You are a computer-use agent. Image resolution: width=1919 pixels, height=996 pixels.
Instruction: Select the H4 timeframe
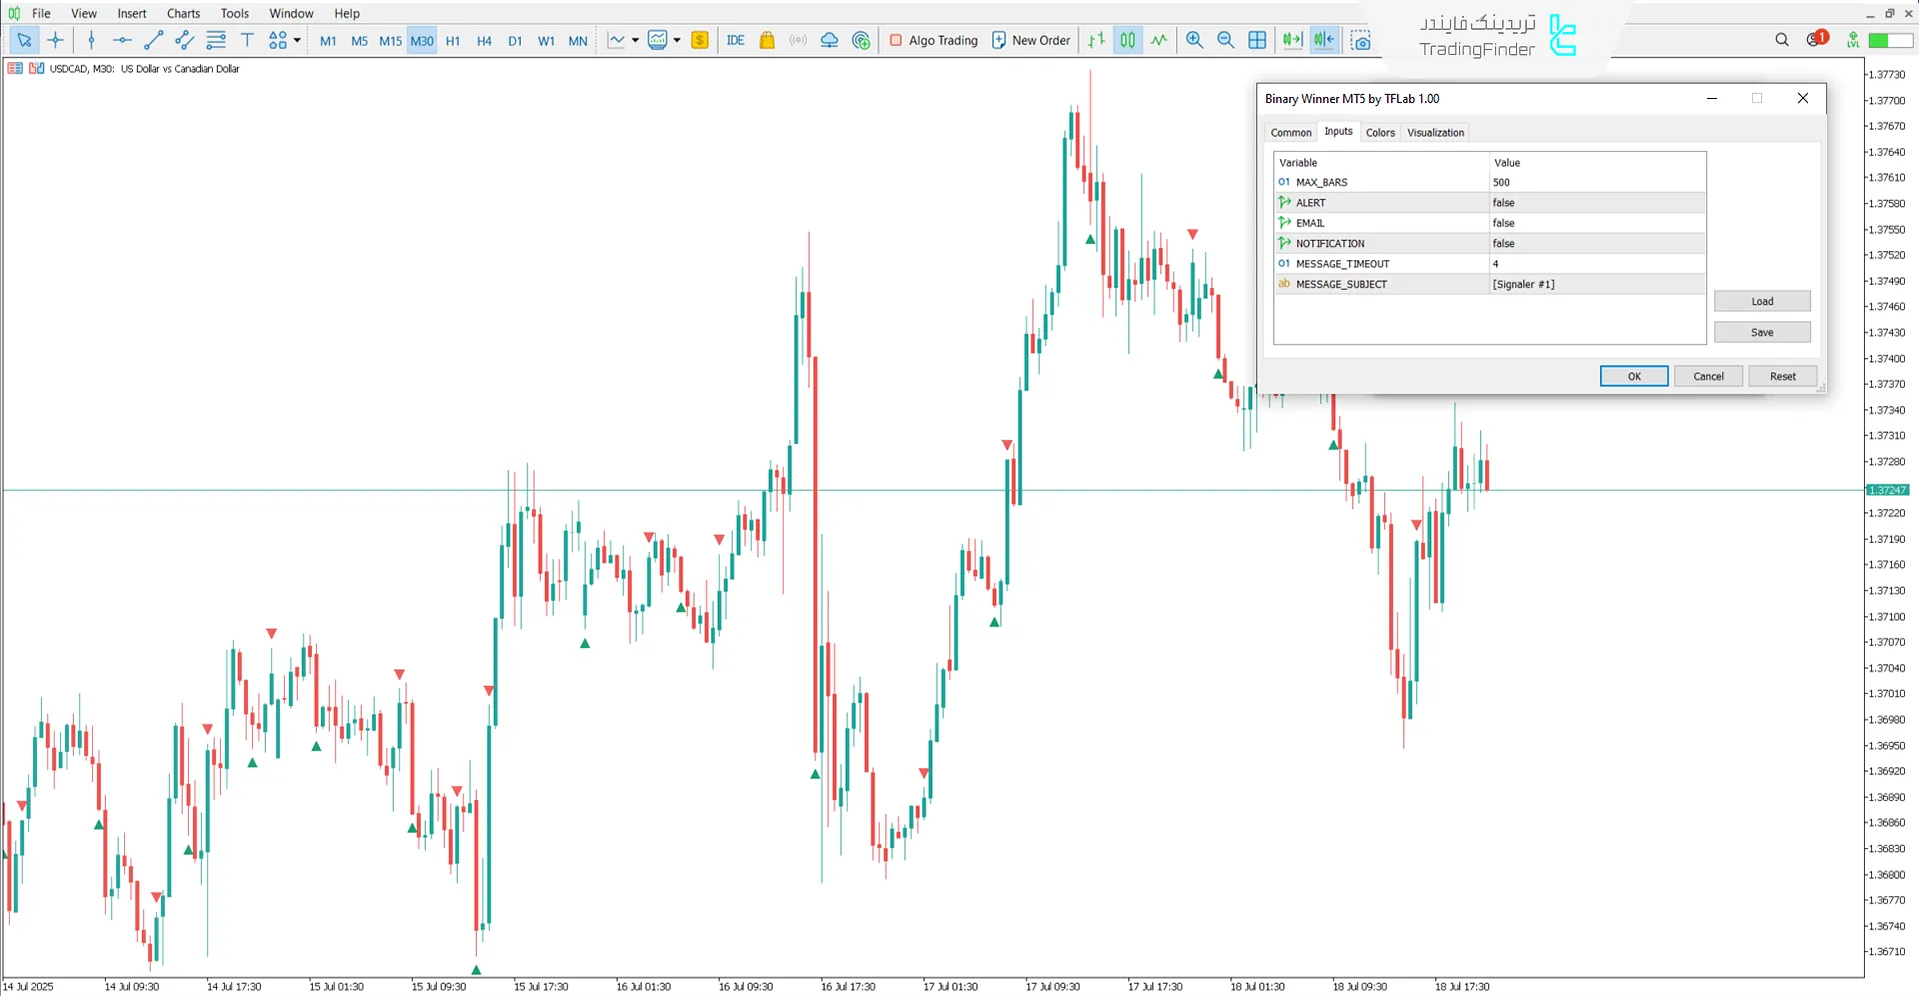point(484,41)
